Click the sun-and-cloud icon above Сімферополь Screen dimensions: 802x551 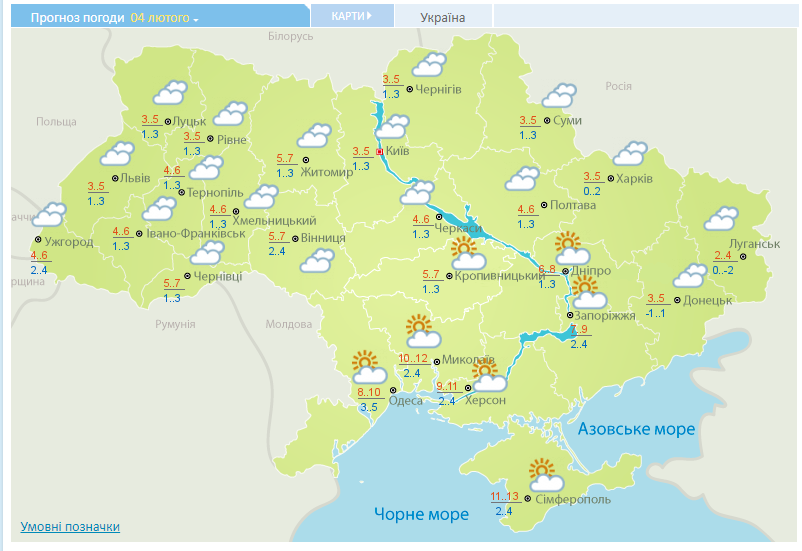tap(543, 474)
